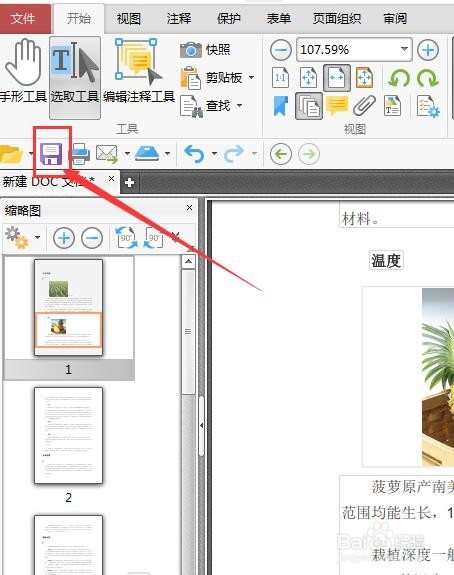The image size is (454, 575).
Task: Select fit visible page icon
Action: point(364,78)
